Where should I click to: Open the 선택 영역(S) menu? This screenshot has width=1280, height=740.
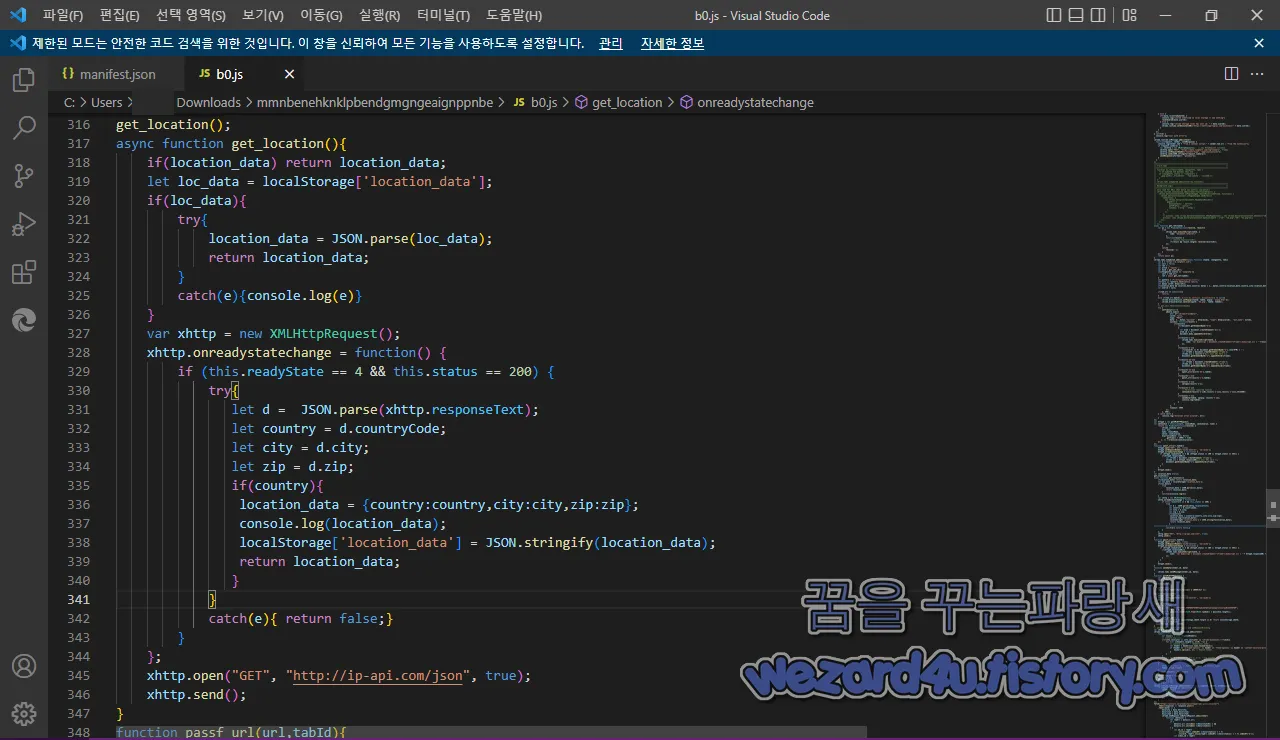pos(191,15)
